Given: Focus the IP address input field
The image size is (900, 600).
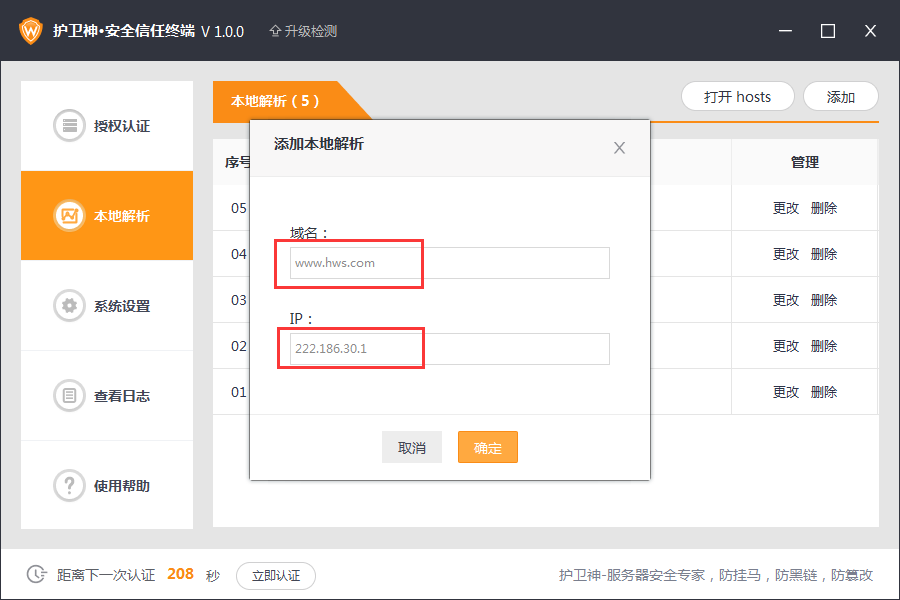Looking at the screenshot, I should pos(448,349).
